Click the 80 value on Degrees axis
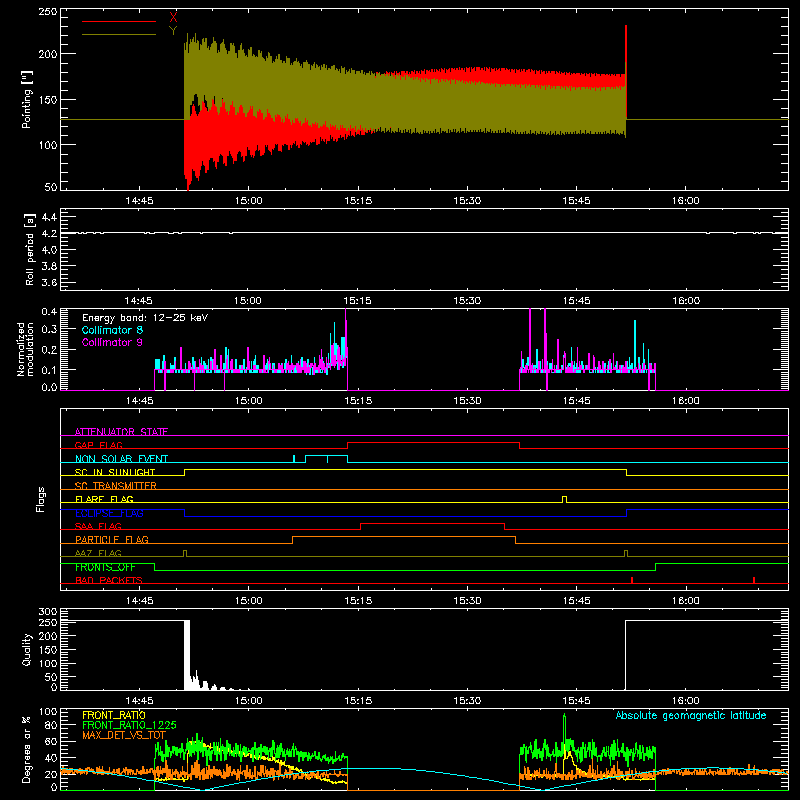 (51, 725)
